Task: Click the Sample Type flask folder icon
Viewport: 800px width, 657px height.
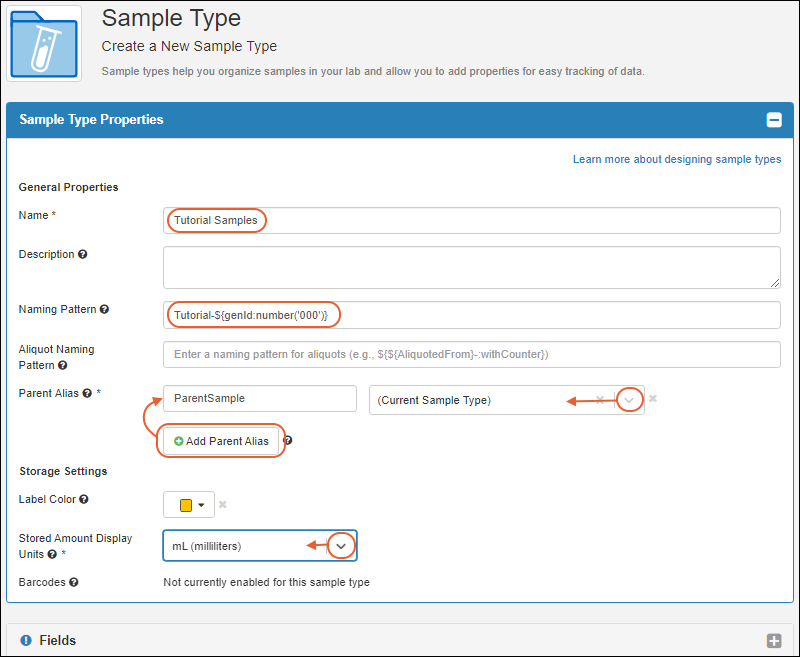Action: click(x=44, y=43)
